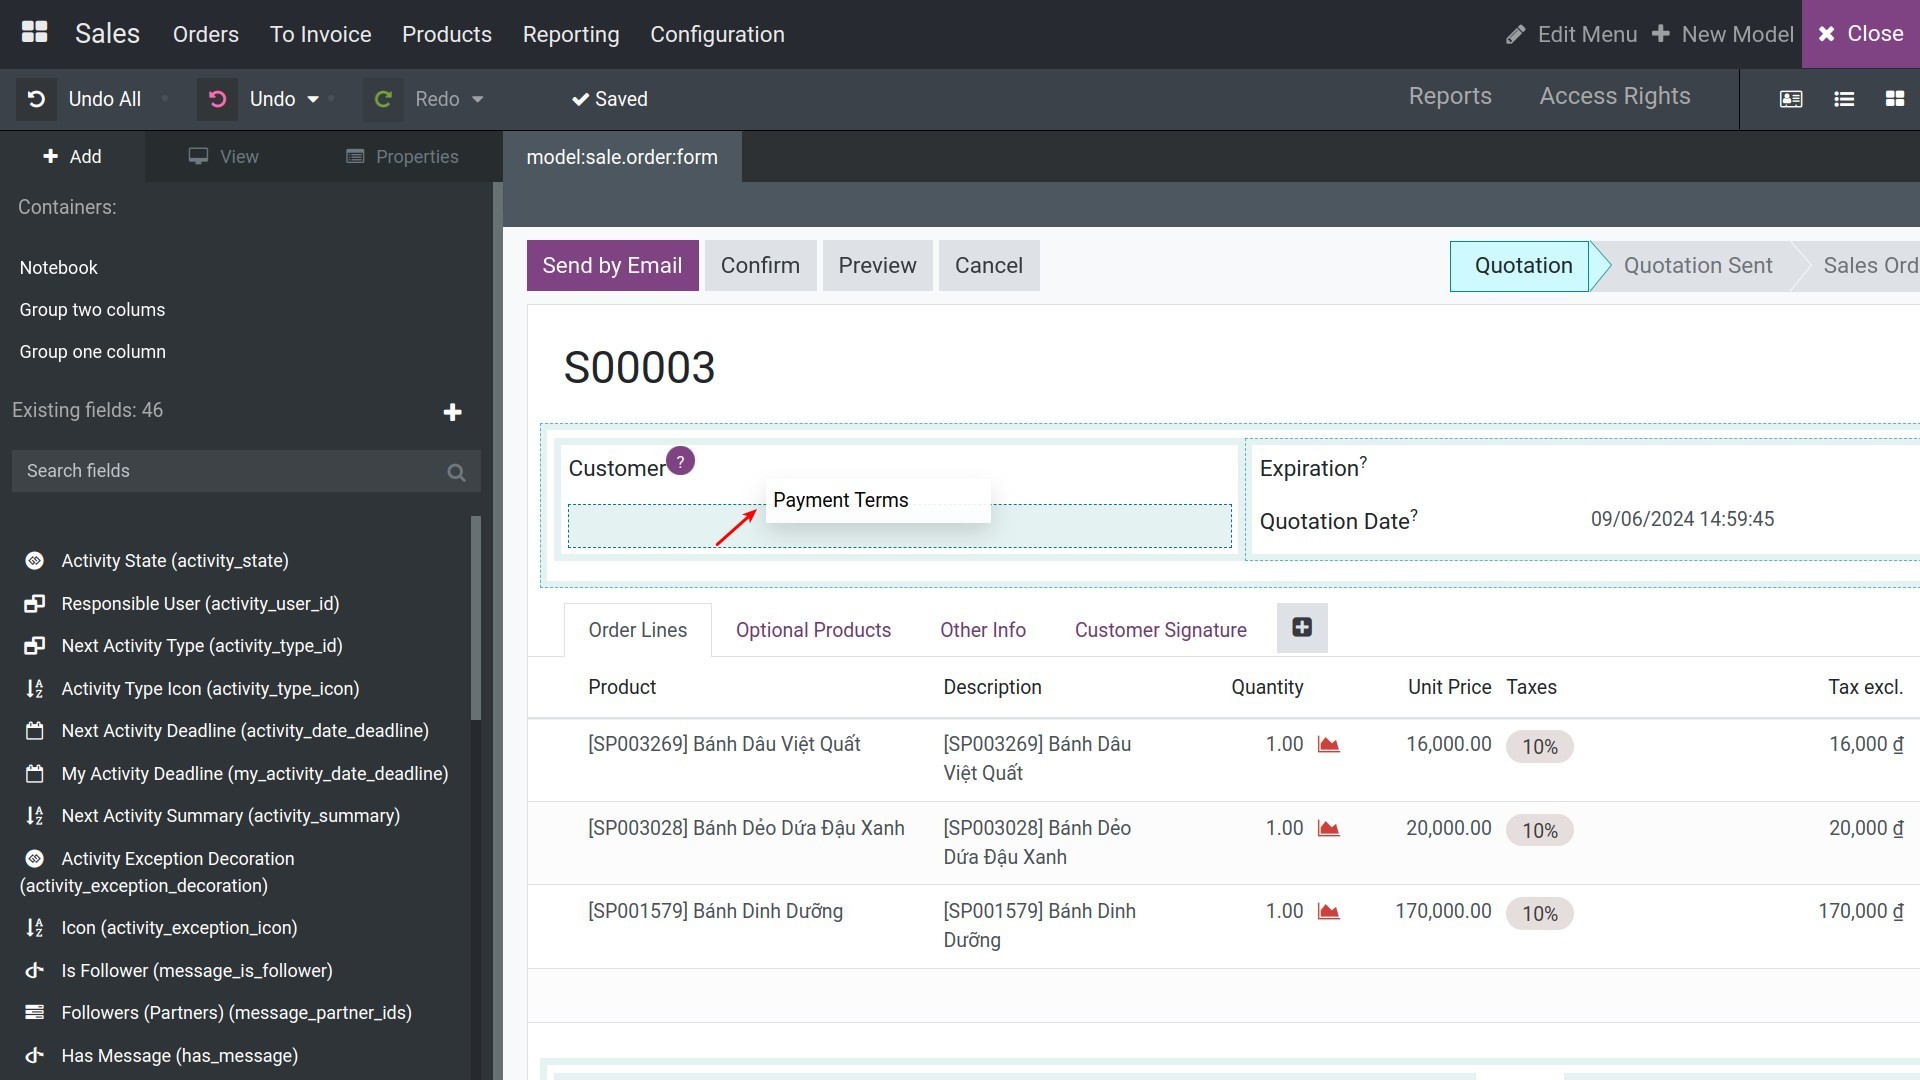The width and height of the screenshot is (1920, 1080).
Task: Click the Preview button
Action: point(877,266)
